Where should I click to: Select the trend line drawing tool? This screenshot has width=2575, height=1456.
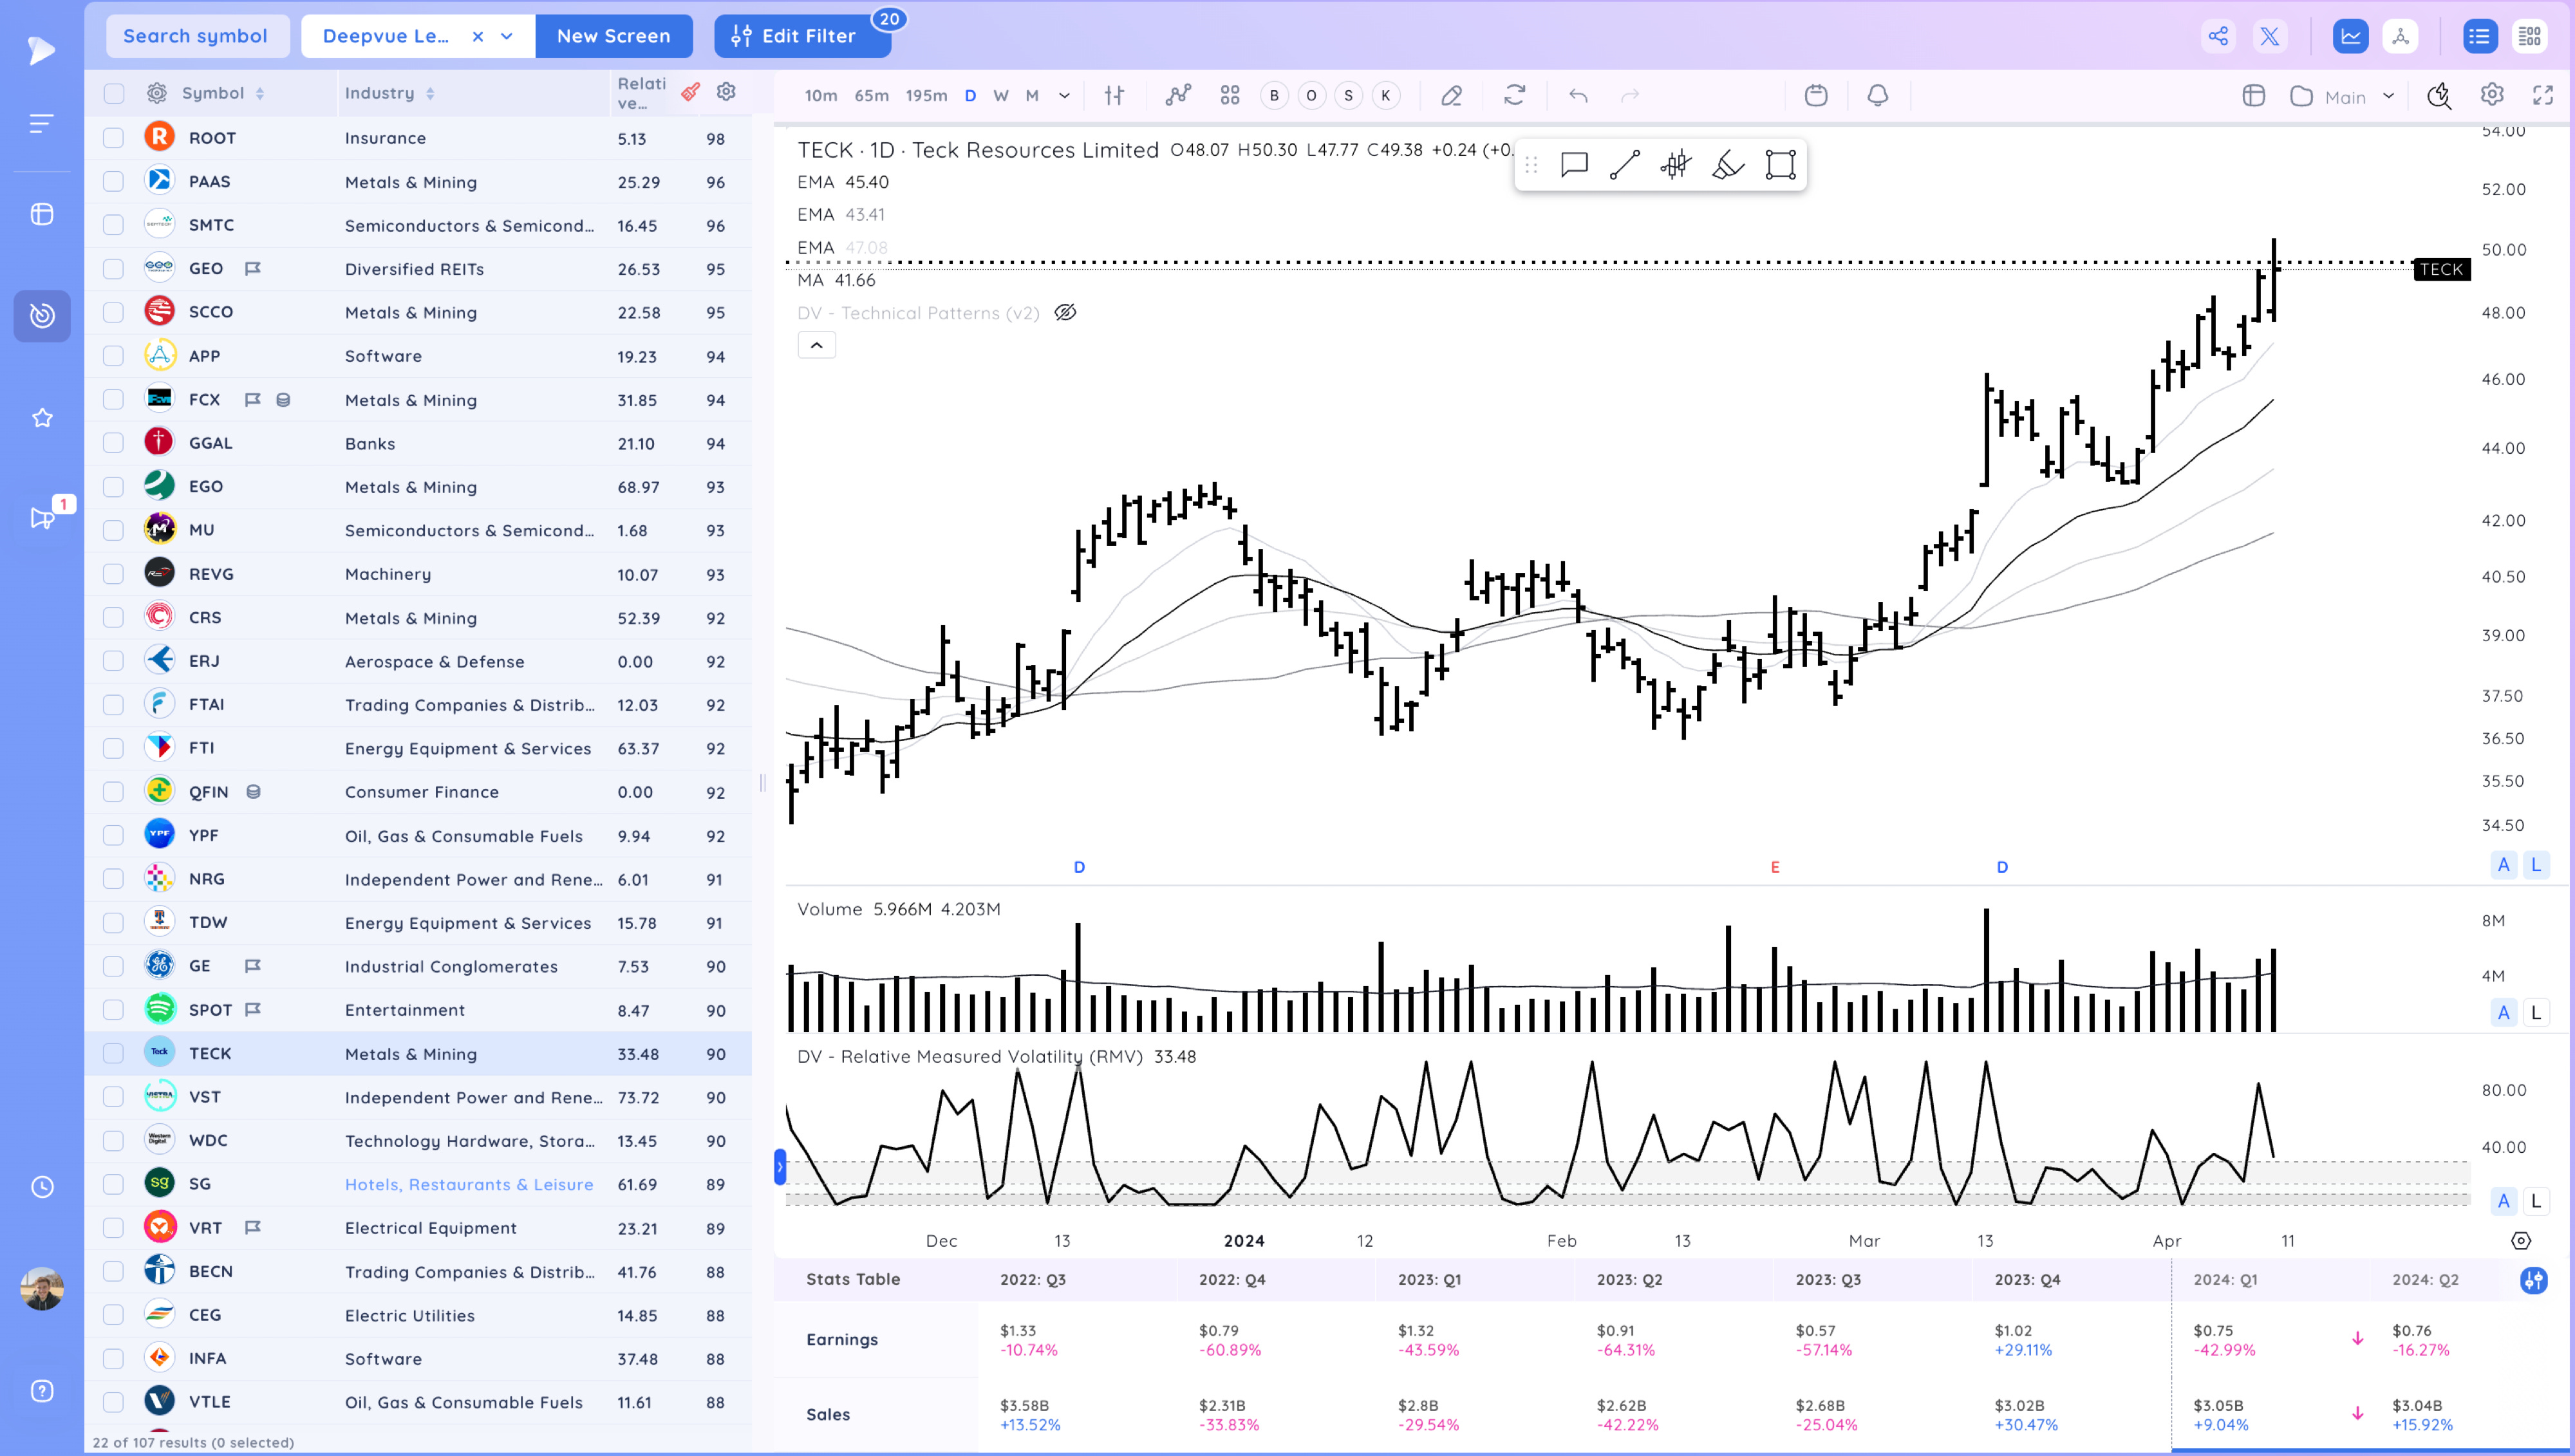(1625, 164)
